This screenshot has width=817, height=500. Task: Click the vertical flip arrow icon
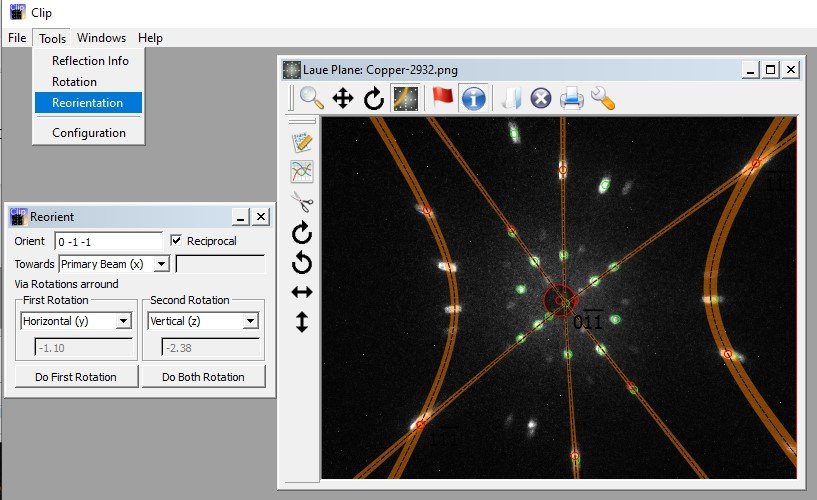click(301, 322)
